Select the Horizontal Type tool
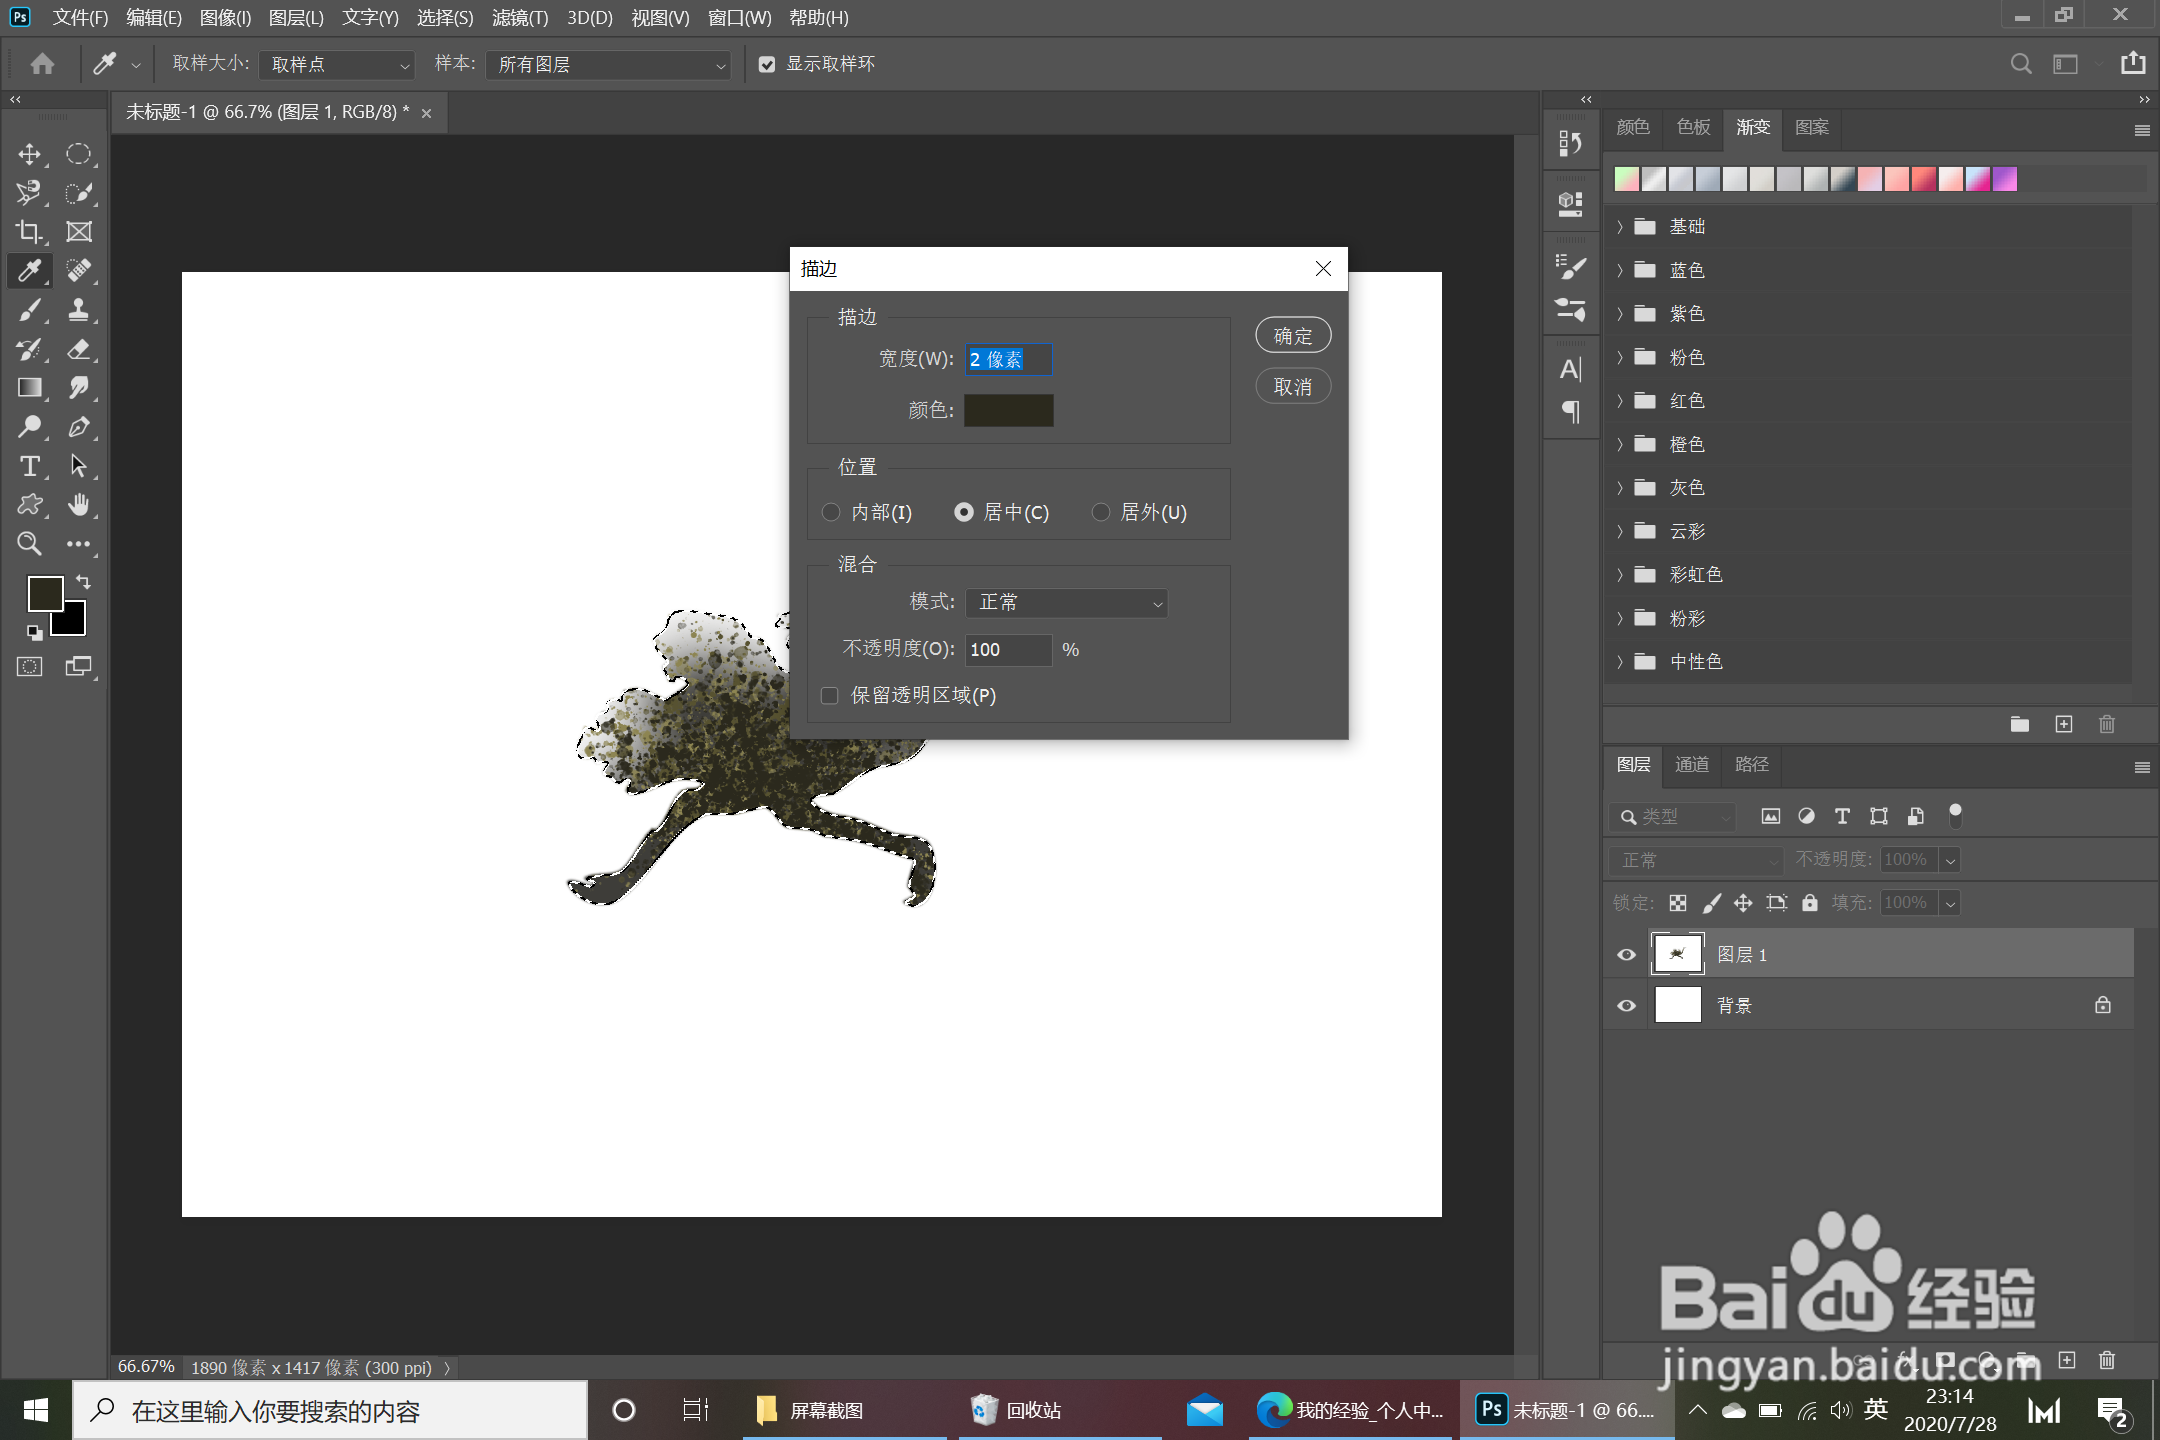Image resolution: width=2160 pixels, height=1440 pixels. 29,466
